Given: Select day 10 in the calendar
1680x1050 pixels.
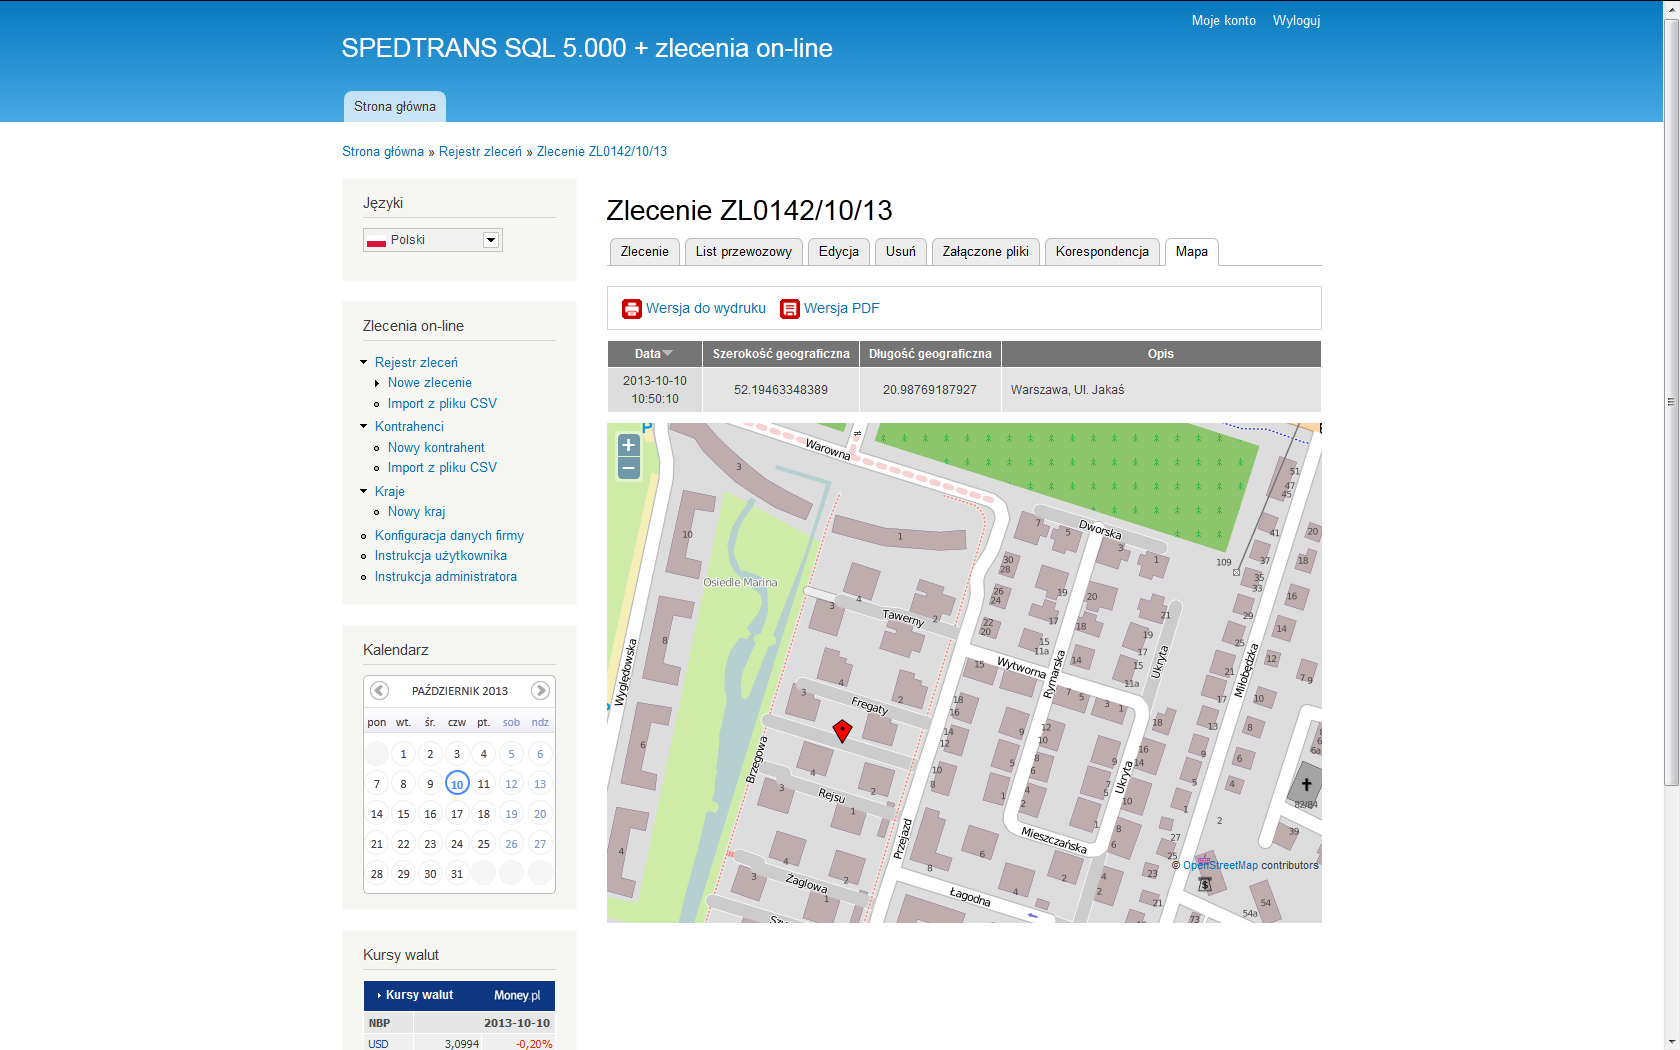Looking at the screenshot, I should coord(457,784).
